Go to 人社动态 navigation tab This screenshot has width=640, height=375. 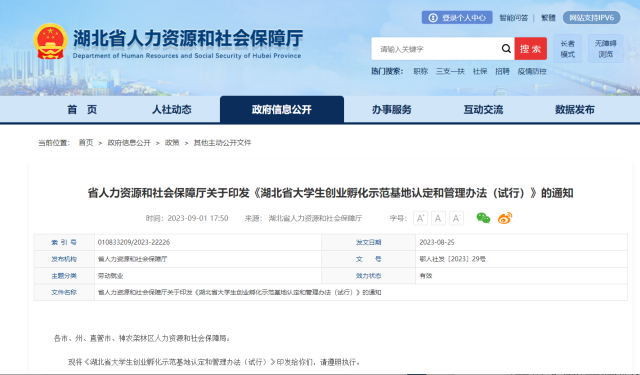[x=171, y=109]
